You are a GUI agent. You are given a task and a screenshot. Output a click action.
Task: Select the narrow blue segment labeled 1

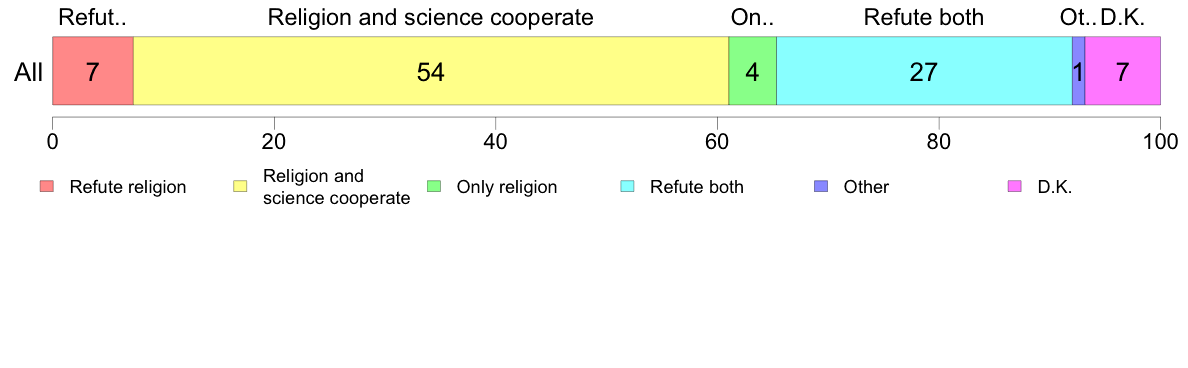[x=1078, y=70]
